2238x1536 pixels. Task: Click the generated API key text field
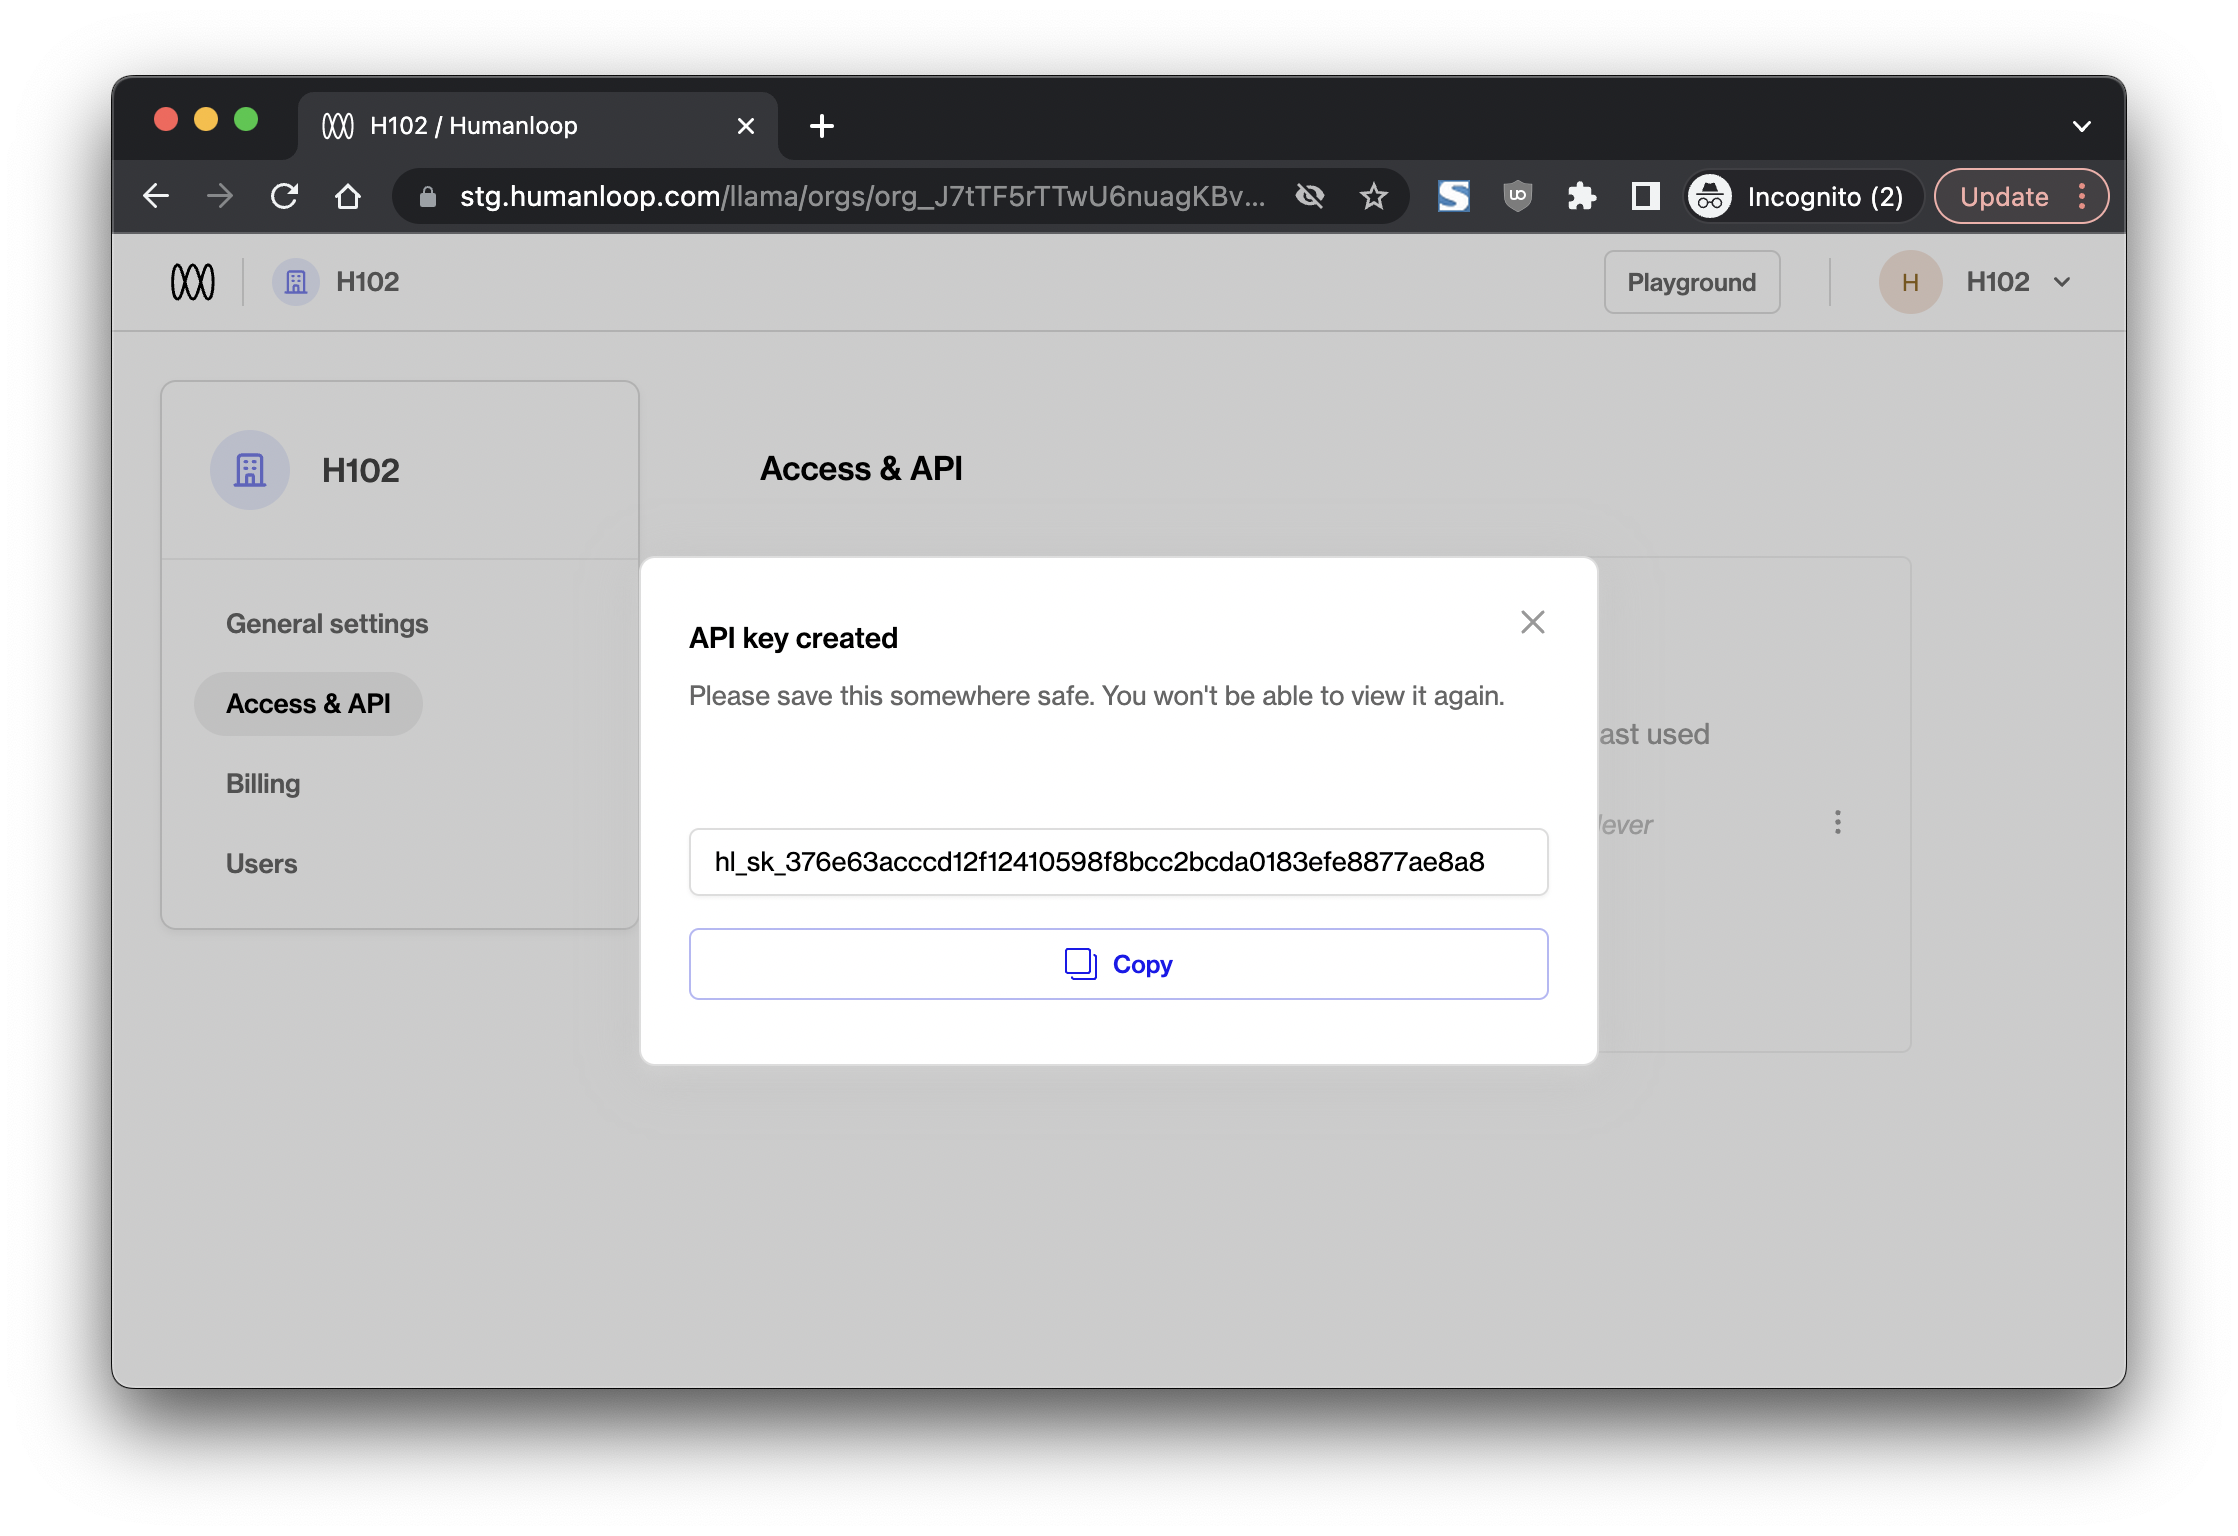(1118, 862)
